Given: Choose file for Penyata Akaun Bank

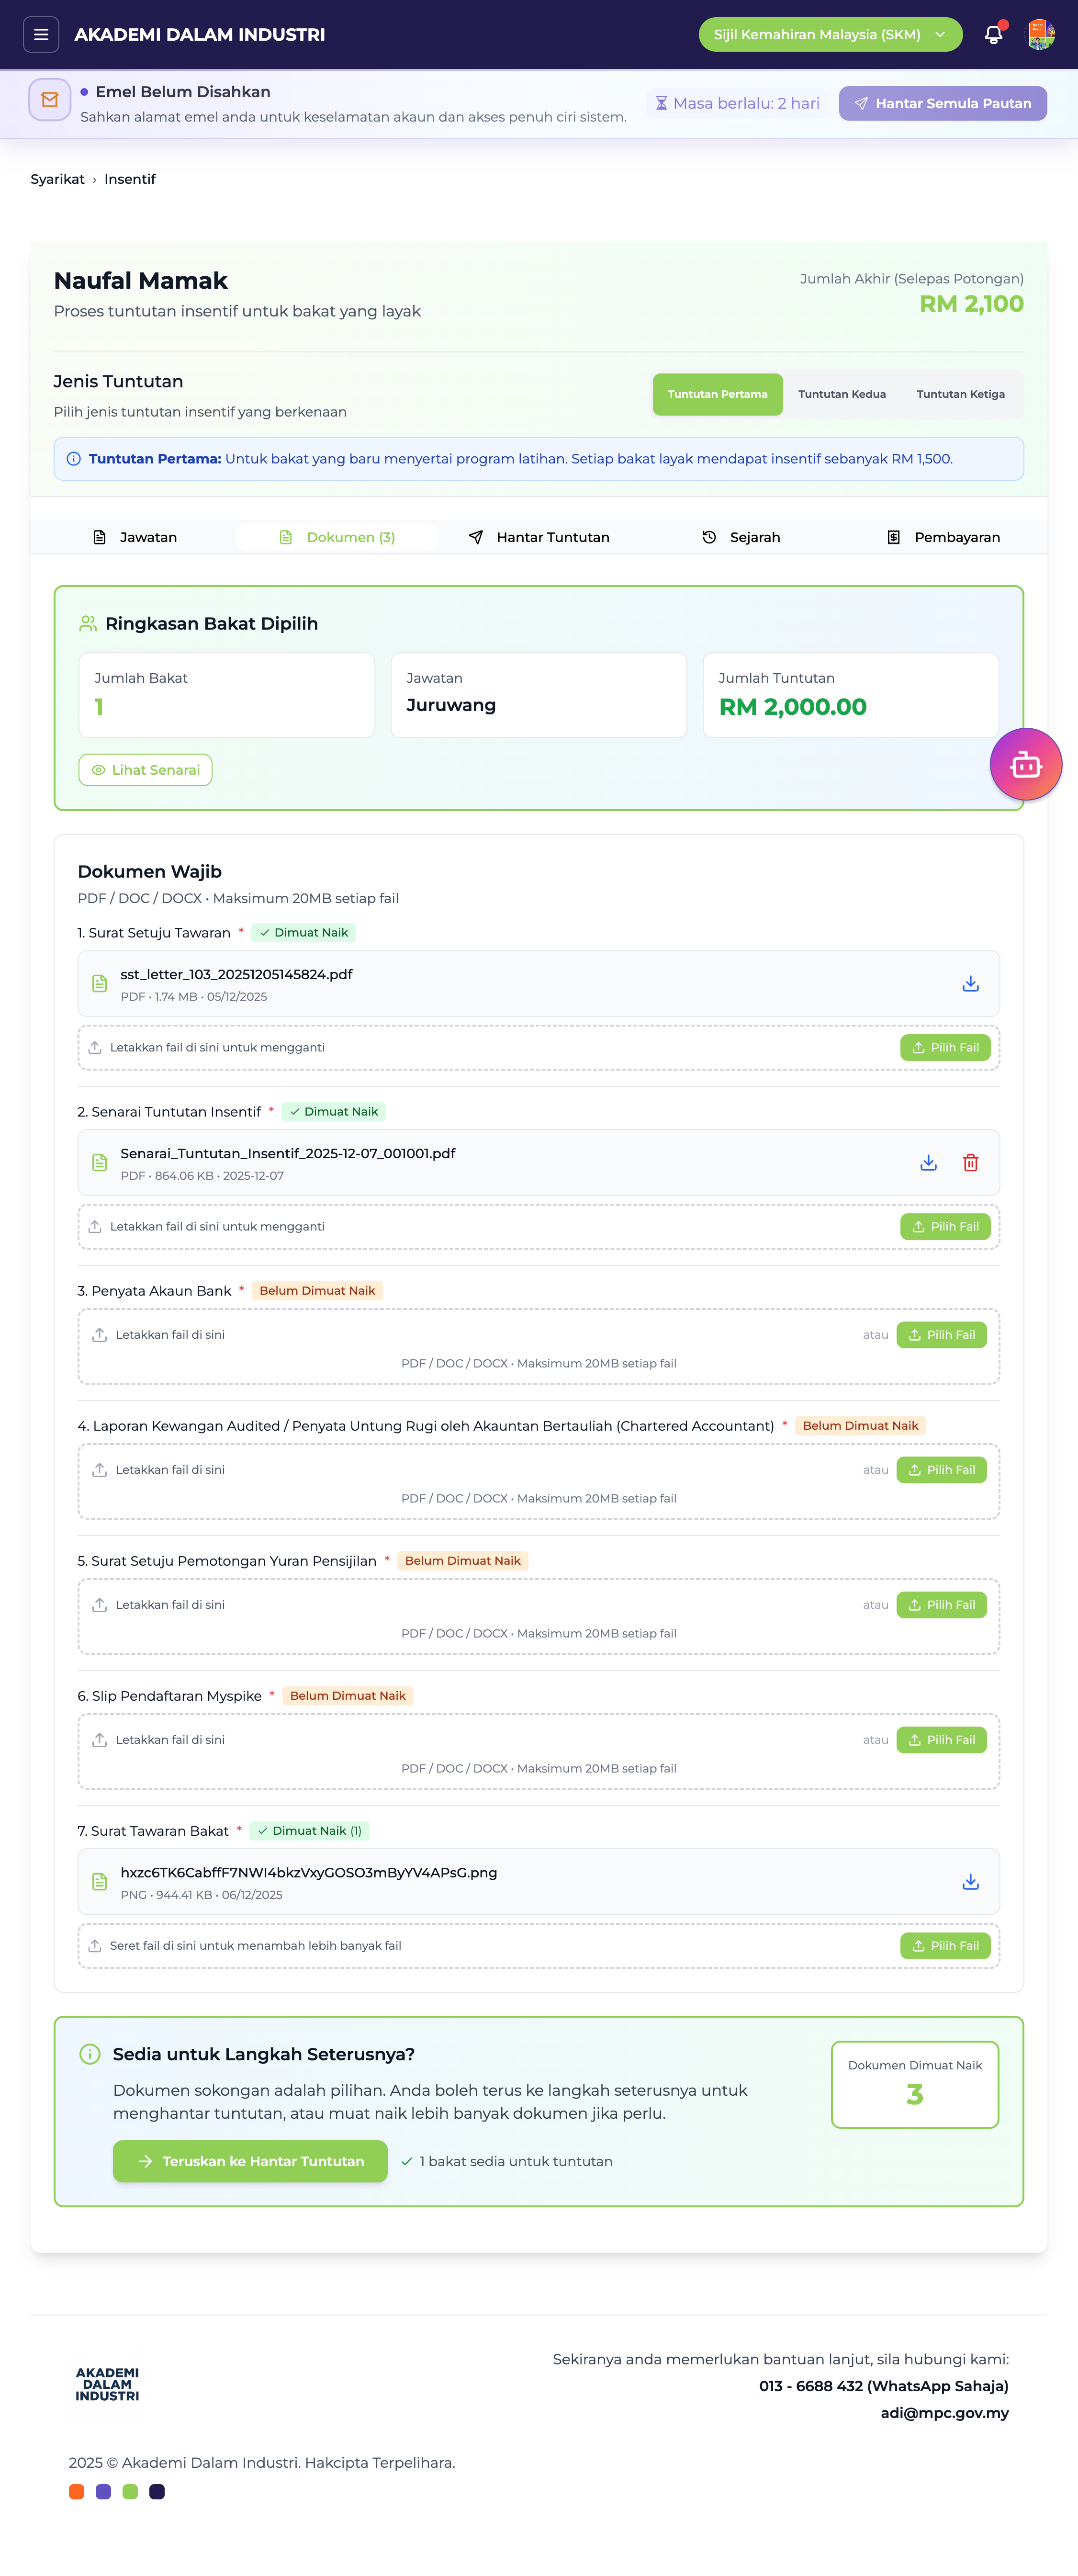Looking at the screenshot, I should [941, 1335].
